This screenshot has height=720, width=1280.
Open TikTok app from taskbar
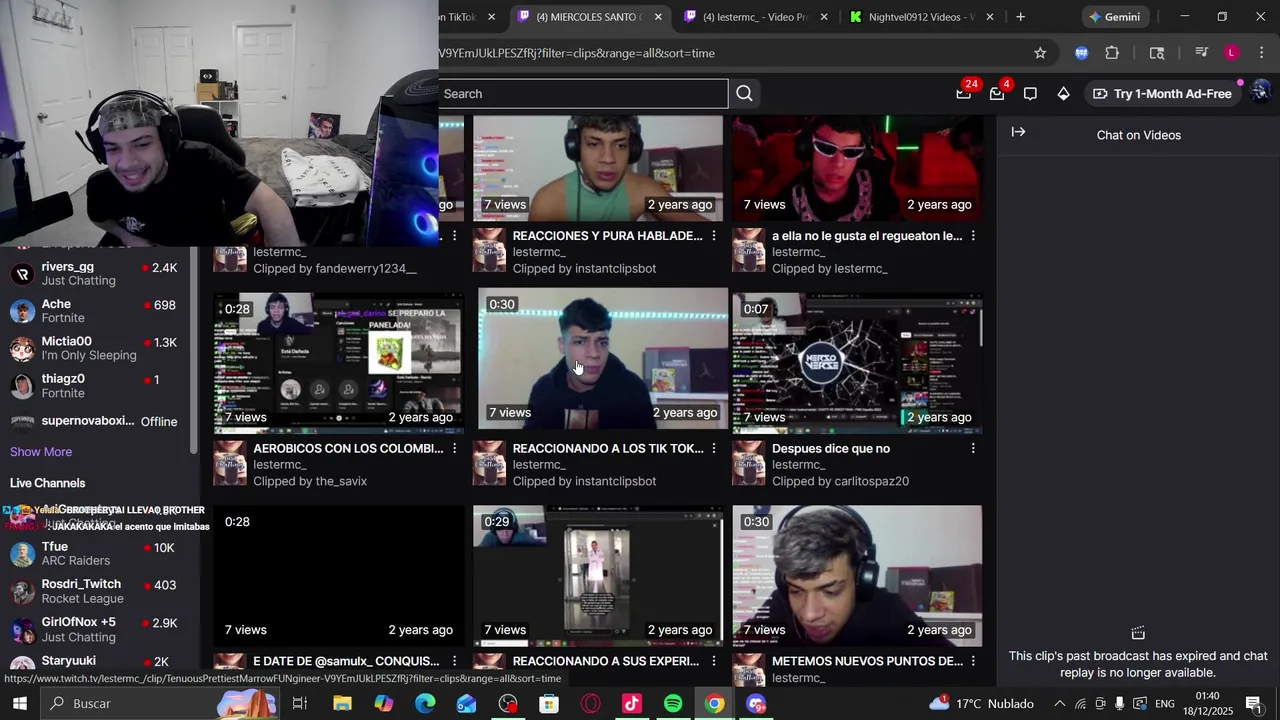pos(631,704)
